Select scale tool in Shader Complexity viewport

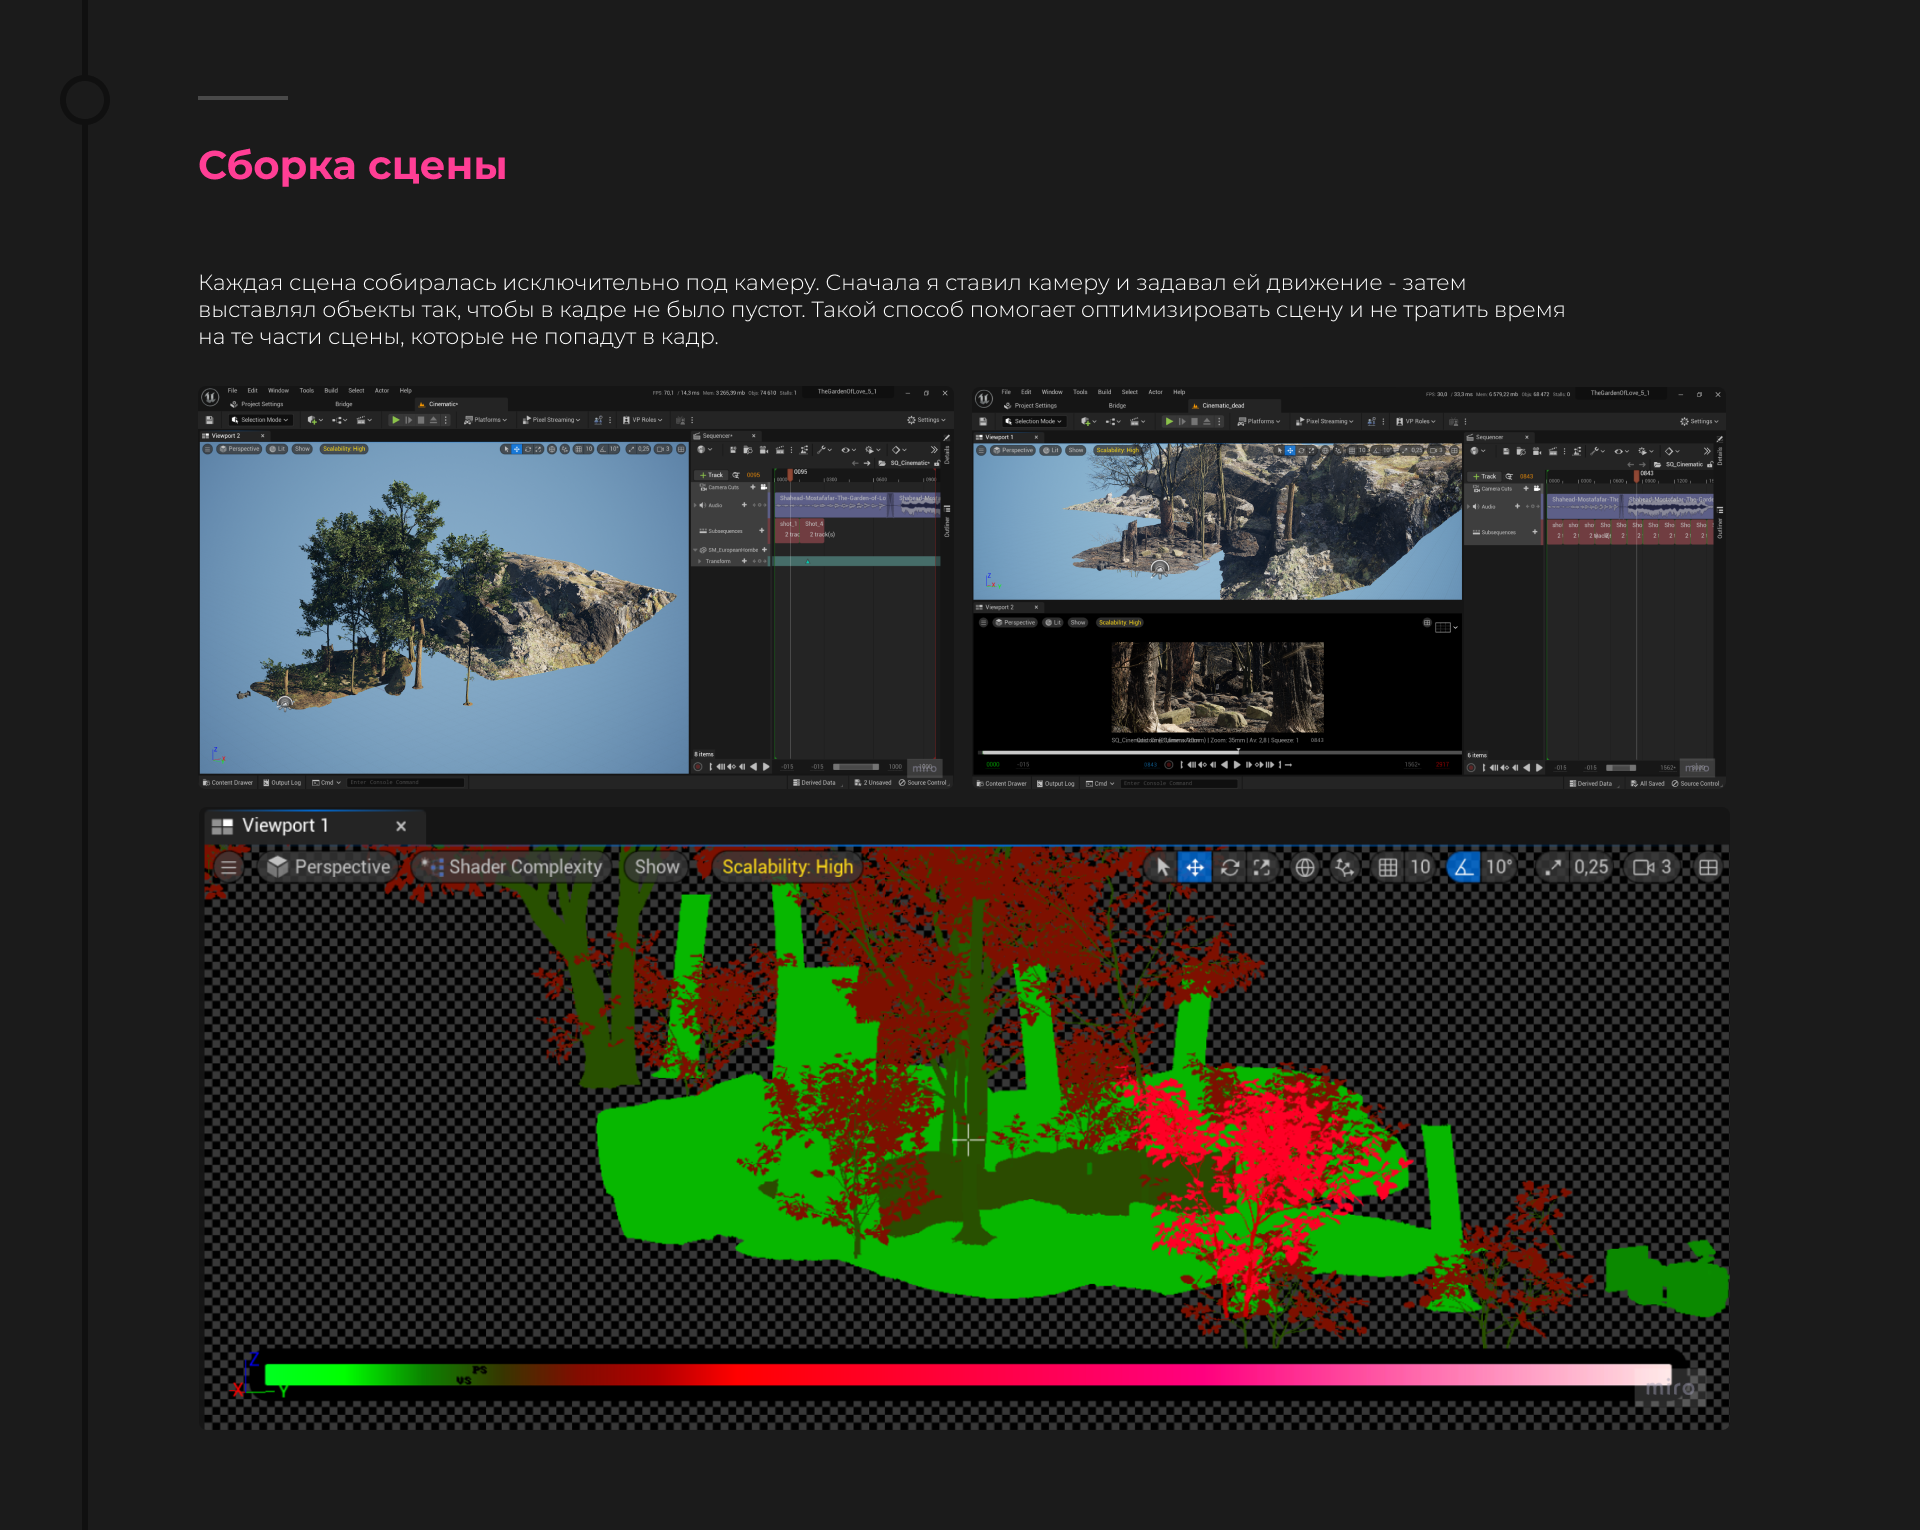click(x=1262, y=867)
